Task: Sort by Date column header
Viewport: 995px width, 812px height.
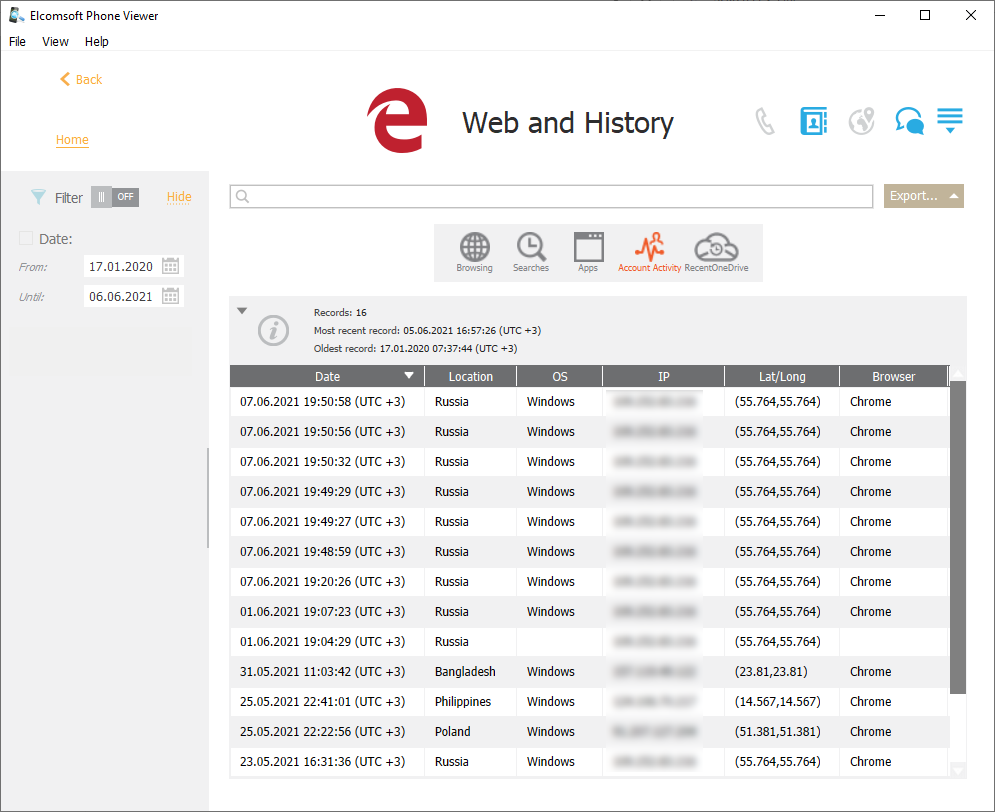Action: [327, 376]
